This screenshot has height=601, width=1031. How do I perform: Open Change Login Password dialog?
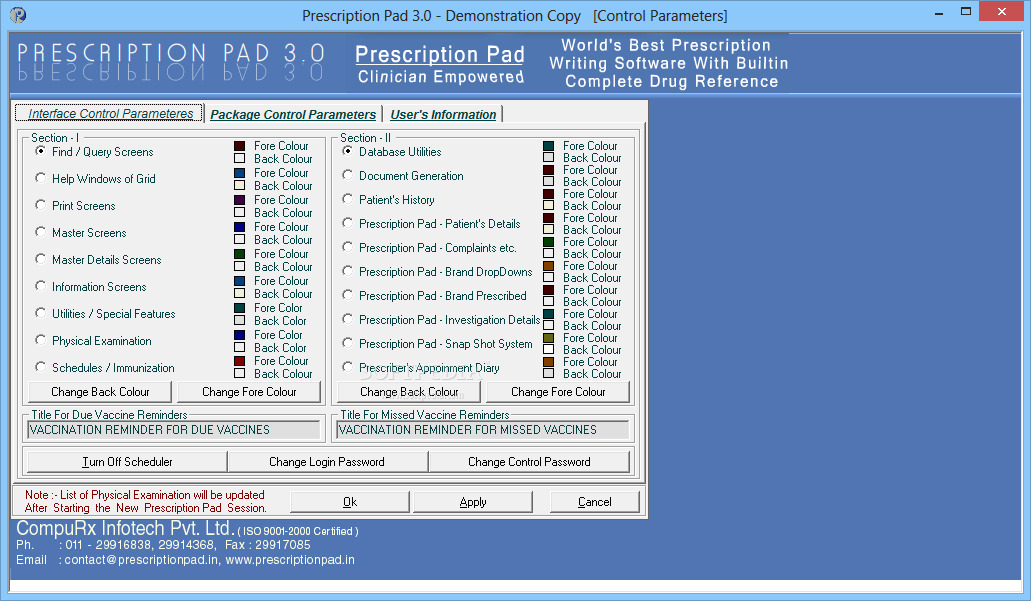[327, 462]
